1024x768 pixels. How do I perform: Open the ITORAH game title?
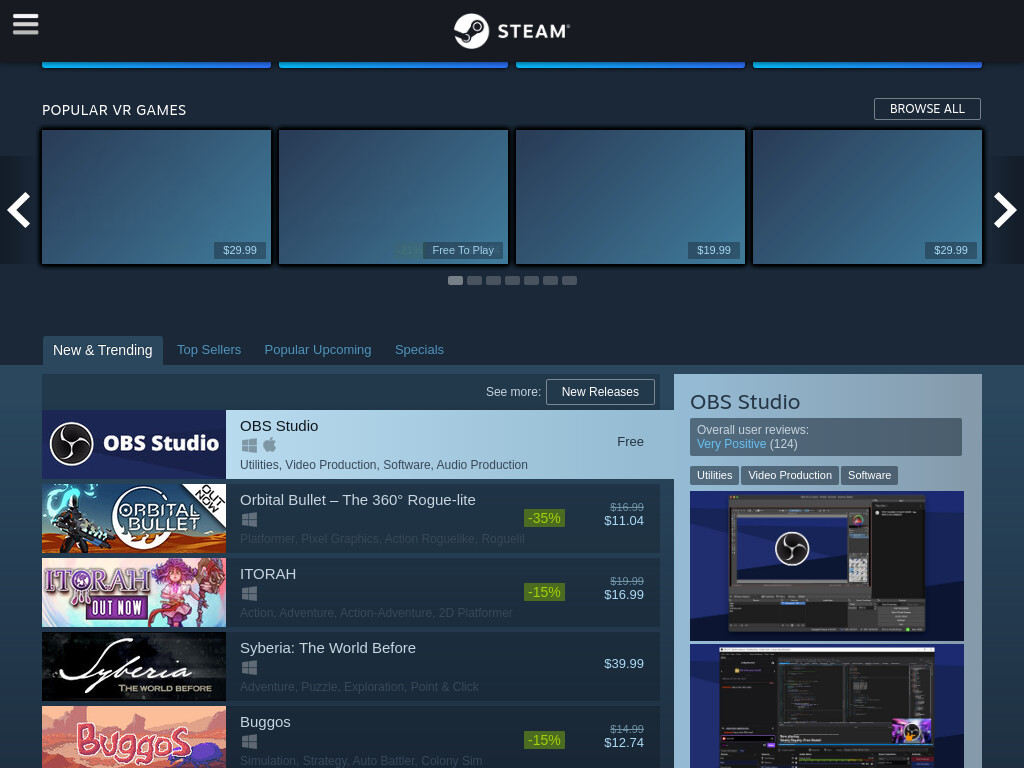268,574
